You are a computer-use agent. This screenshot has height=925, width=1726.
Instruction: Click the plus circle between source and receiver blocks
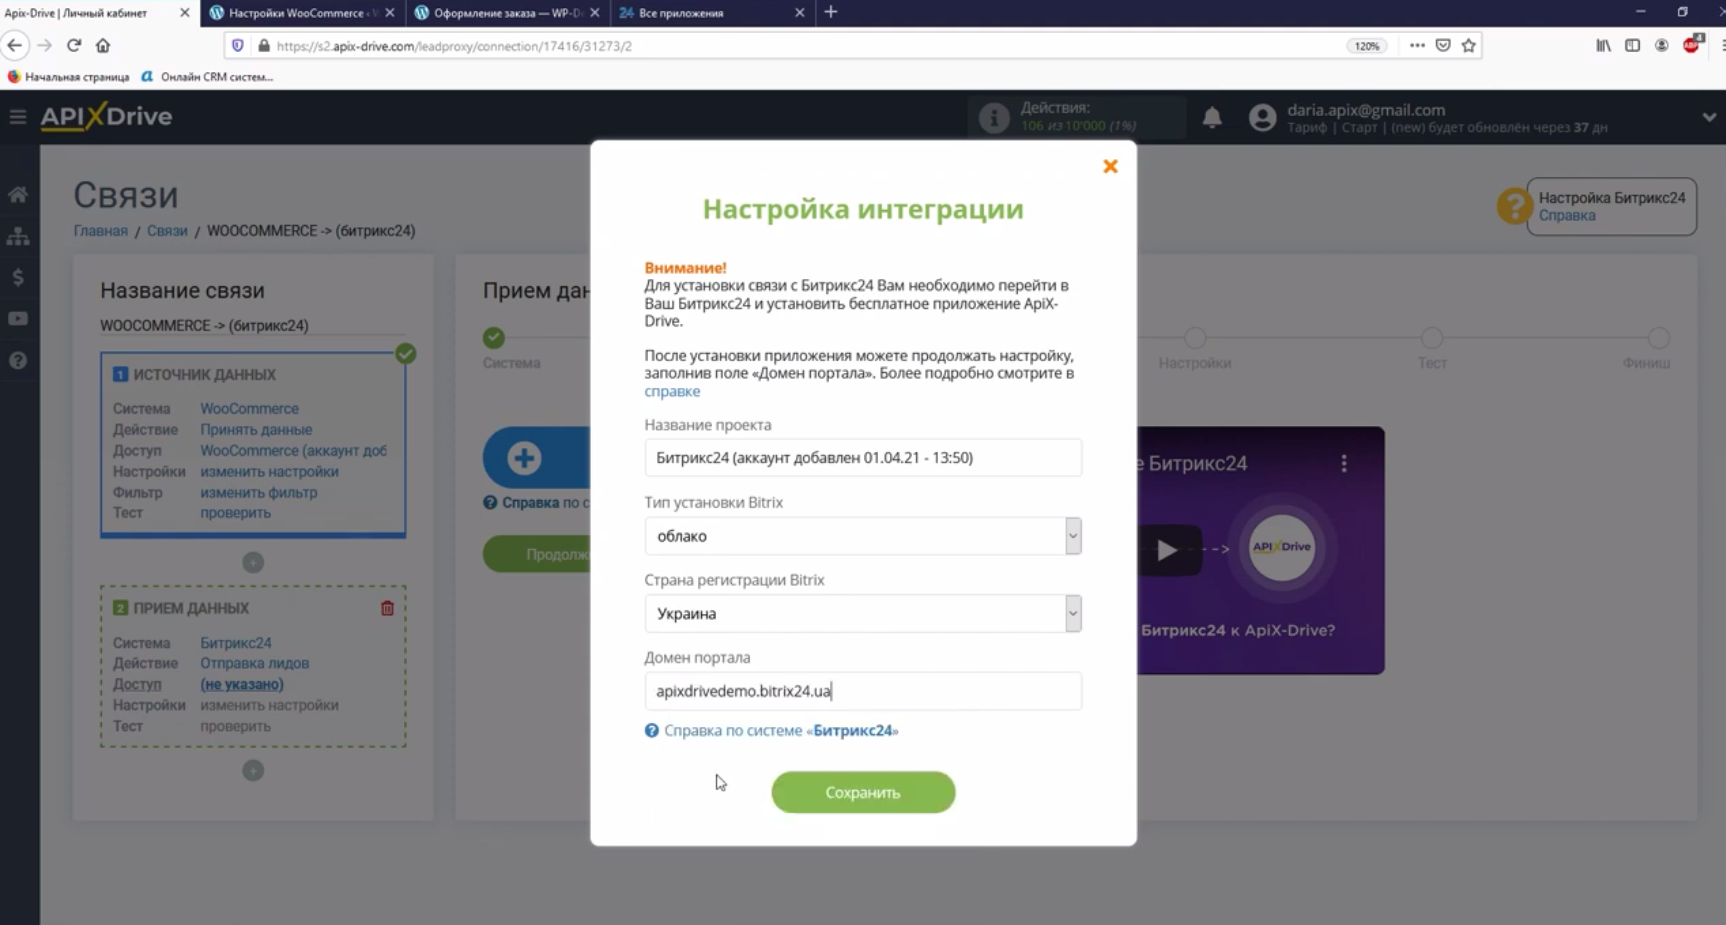[253, 562]
